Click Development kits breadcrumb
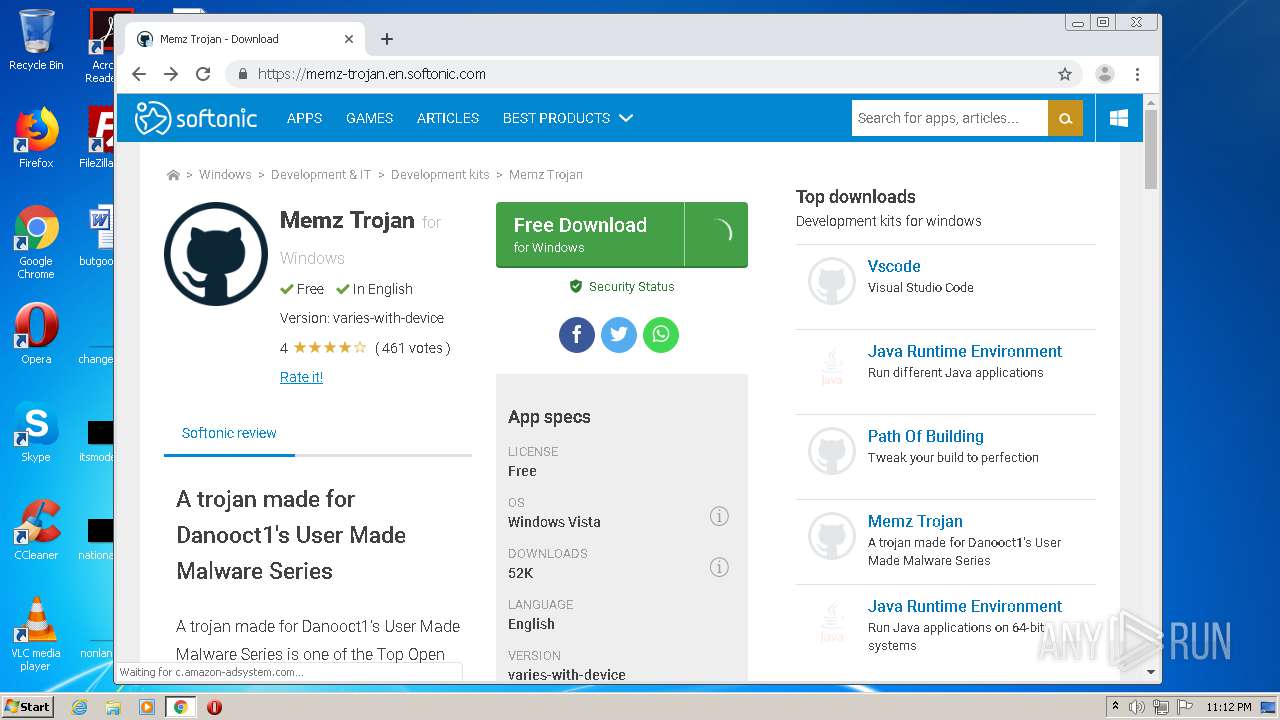Screen dimensions: 1280x720 point(440,175)
